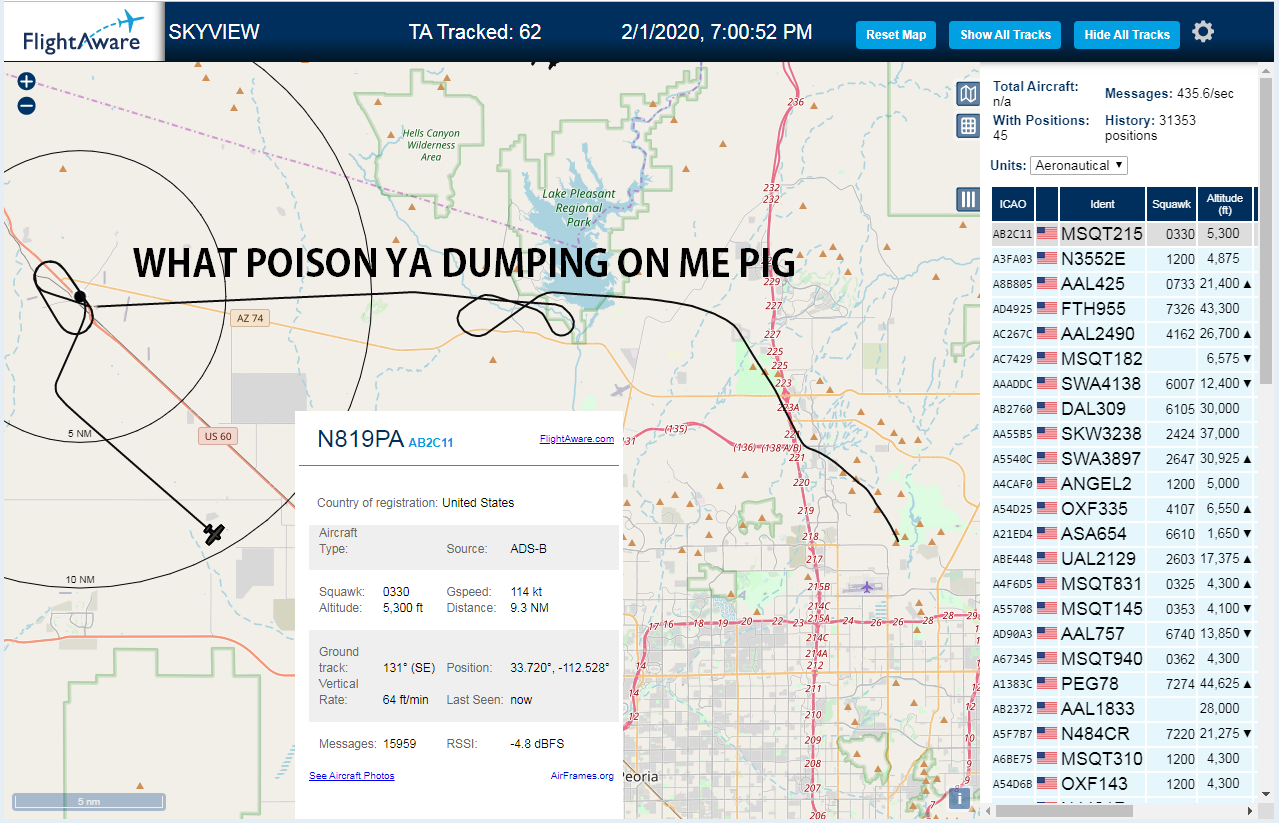Viewport: 1279px width, 823px height.
Task: Click US flag in MSQT215 row
Action: [1047, 234]
